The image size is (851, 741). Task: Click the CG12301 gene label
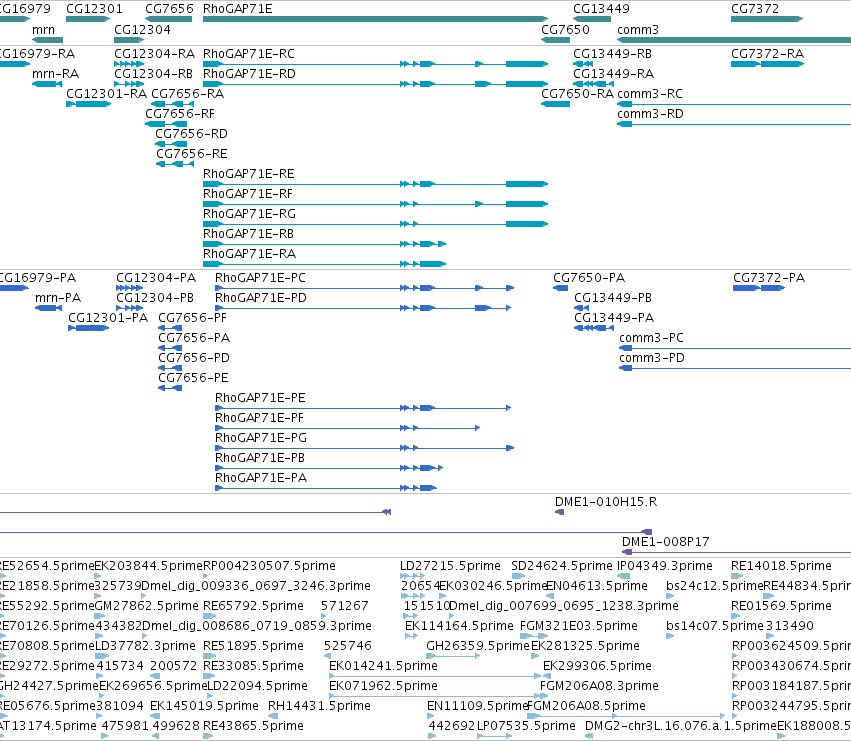pos(94,9)
